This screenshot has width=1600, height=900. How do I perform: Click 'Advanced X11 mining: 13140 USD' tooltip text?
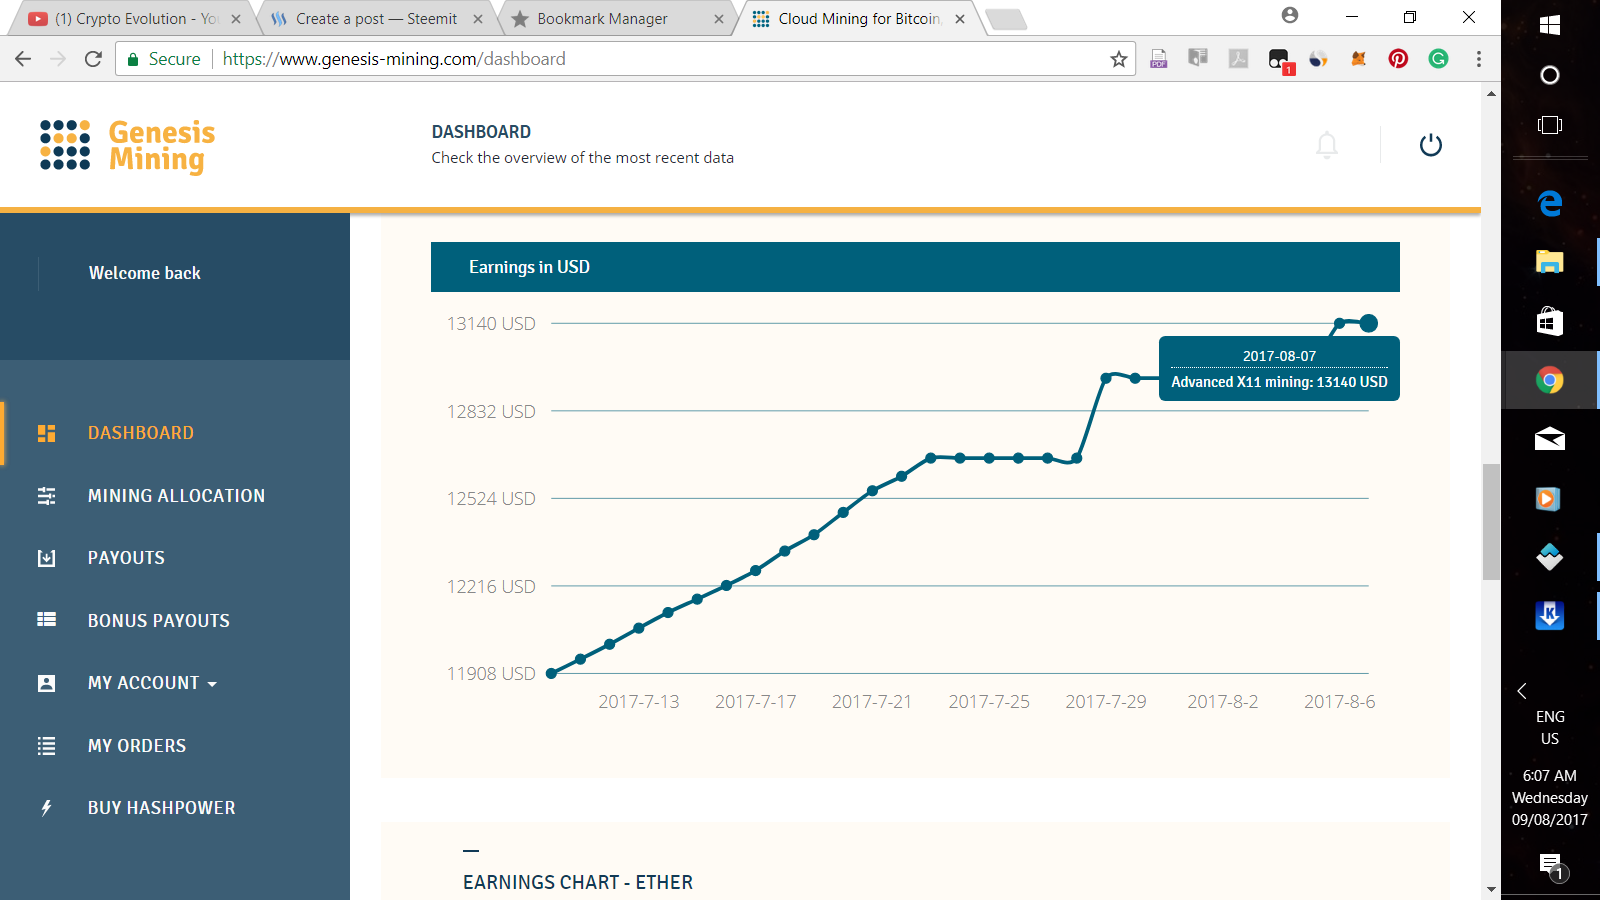1279,382
